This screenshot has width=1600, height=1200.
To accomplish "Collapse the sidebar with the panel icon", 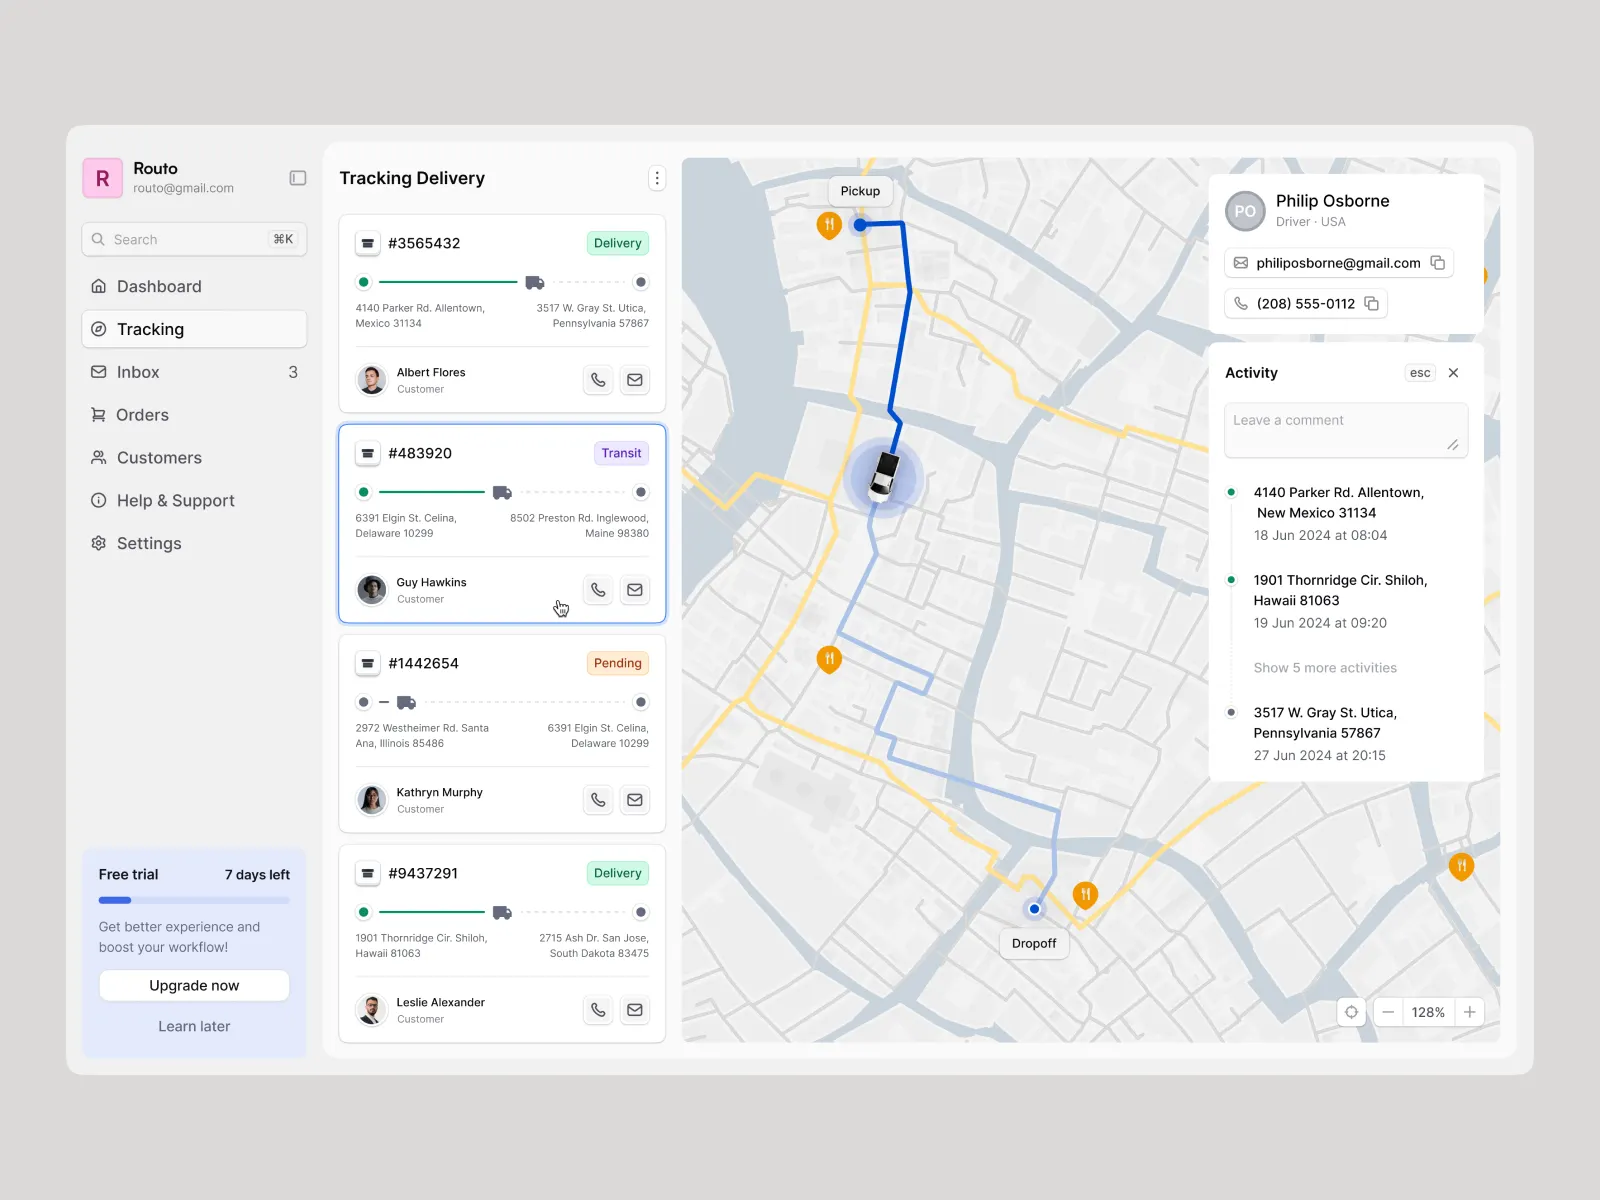I will pos(297,177).
